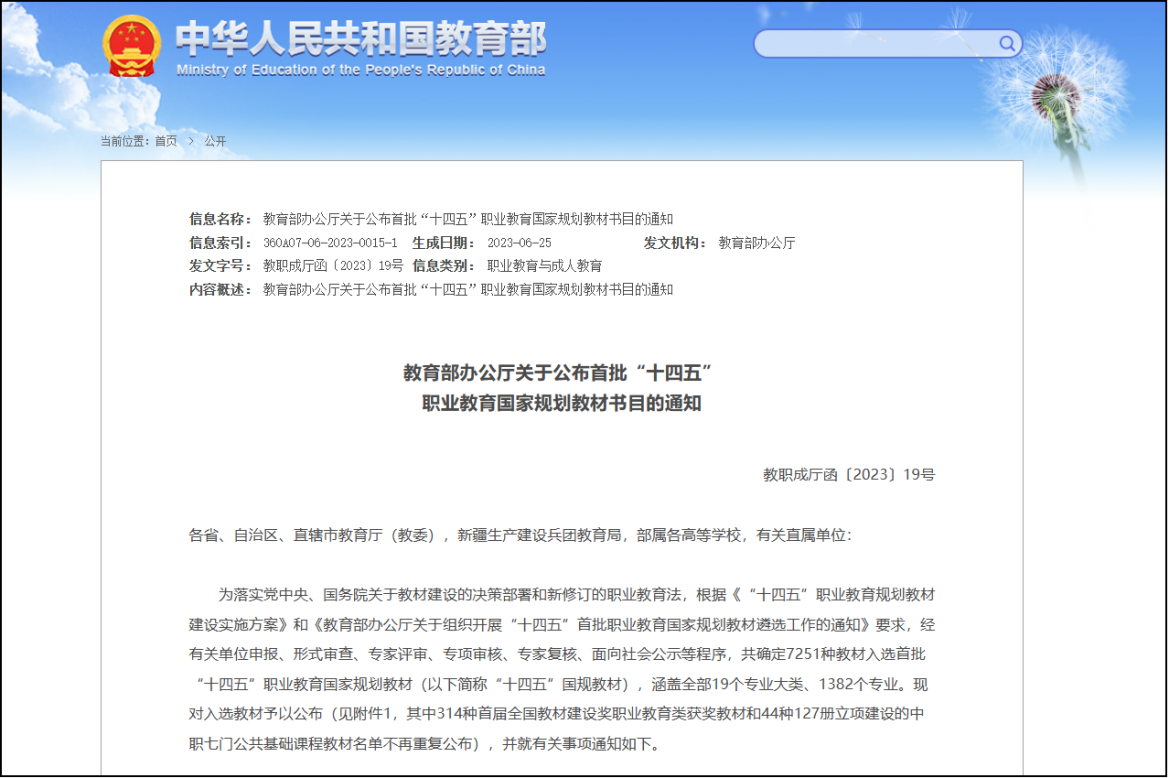Go to 首页 in the breadcrumb

[x=165, y=141]
